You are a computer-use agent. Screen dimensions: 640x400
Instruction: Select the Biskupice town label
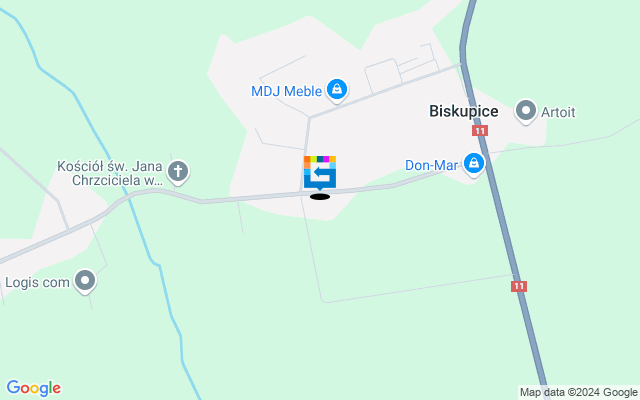(x=464, y=111)
